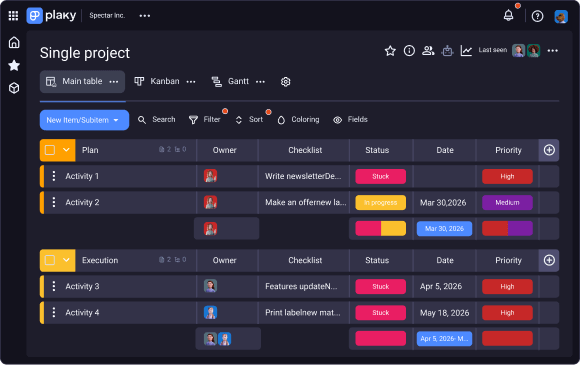Select all items in Execution group
580x365 pixels.
[x=50, y=260]
